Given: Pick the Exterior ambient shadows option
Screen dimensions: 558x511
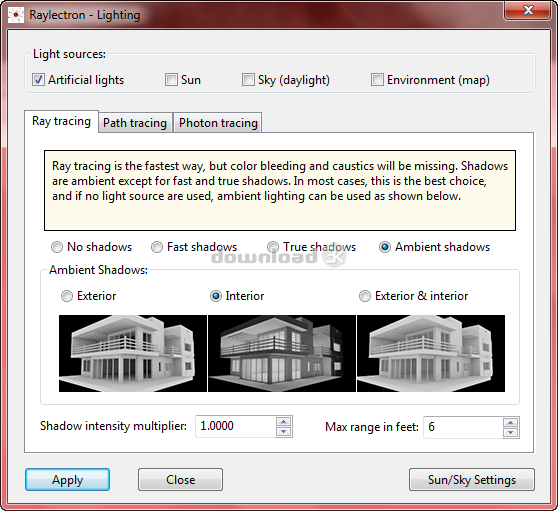Looking at the screenshot, I should 67,296.
